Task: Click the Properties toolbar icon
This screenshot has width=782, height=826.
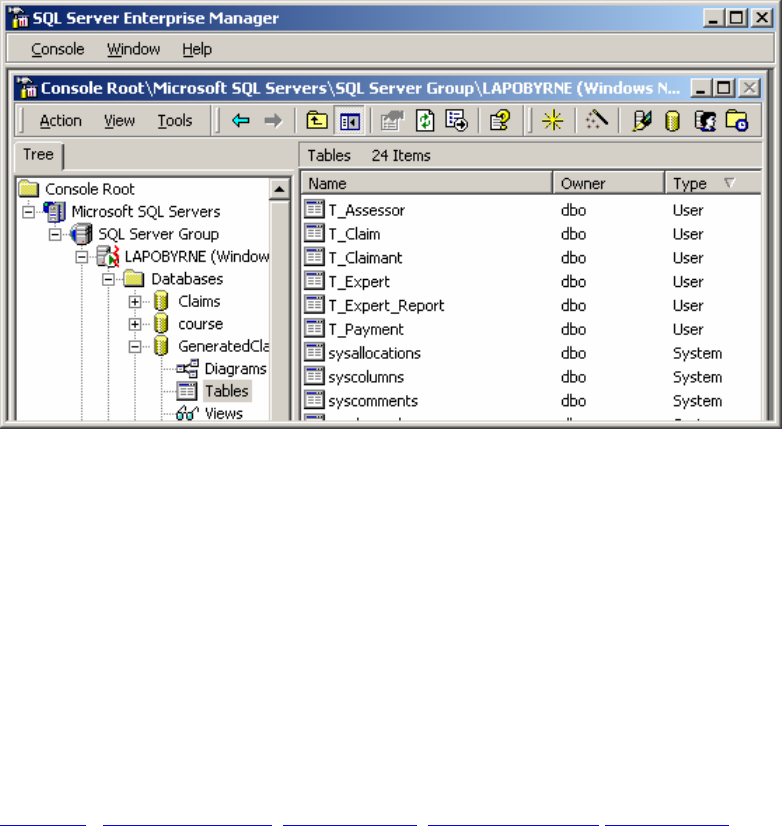Action: pyautogui.click(x=392, y=121)
